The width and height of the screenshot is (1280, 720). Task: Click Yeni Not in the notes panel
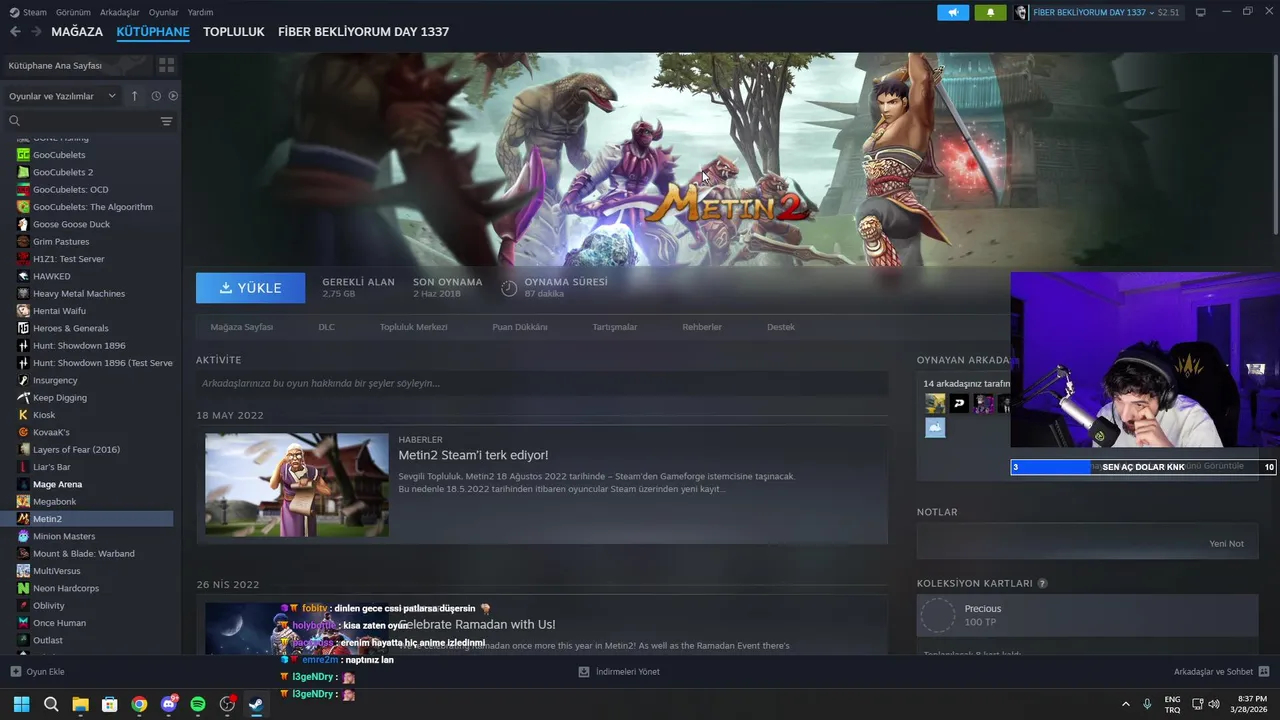click(x=1227, y=544)
